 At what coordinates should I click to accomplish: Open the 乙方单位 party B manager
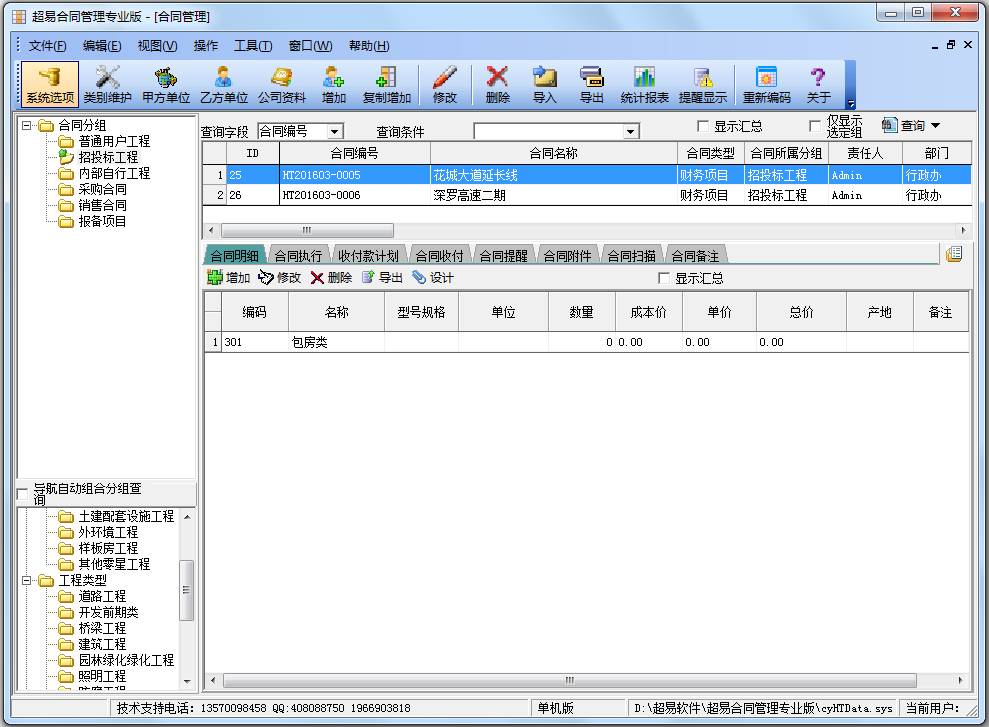(224, 84)
